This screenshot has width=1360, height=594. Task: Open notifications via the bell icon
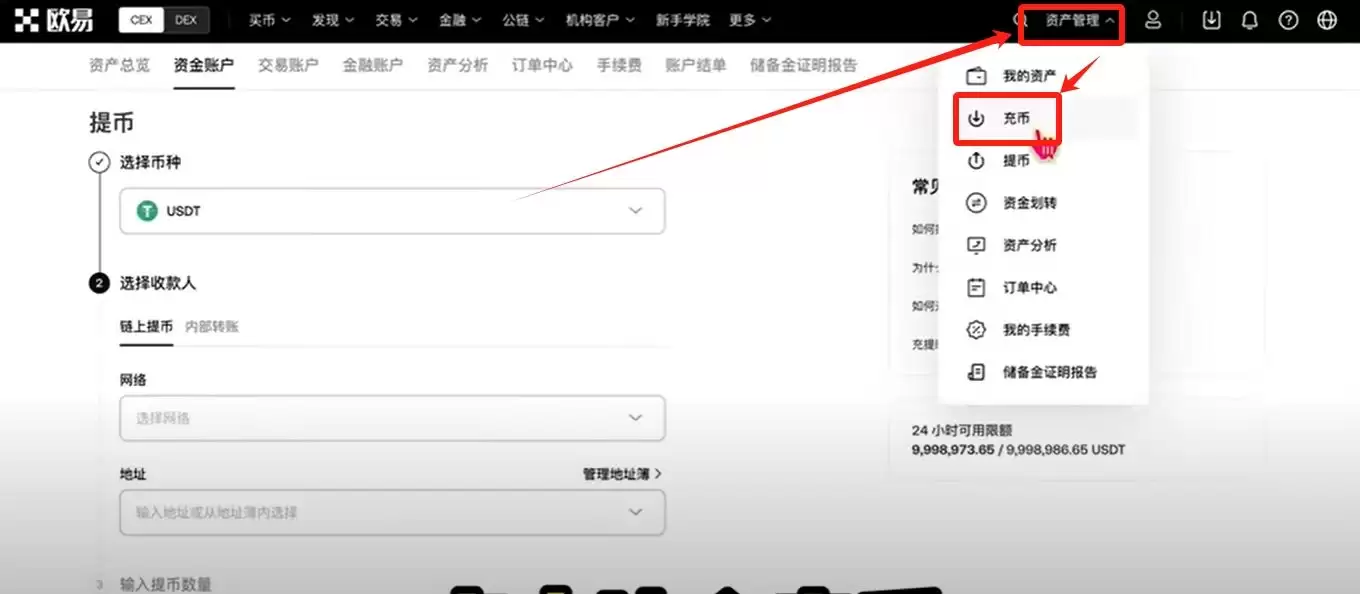(1250, 19)
